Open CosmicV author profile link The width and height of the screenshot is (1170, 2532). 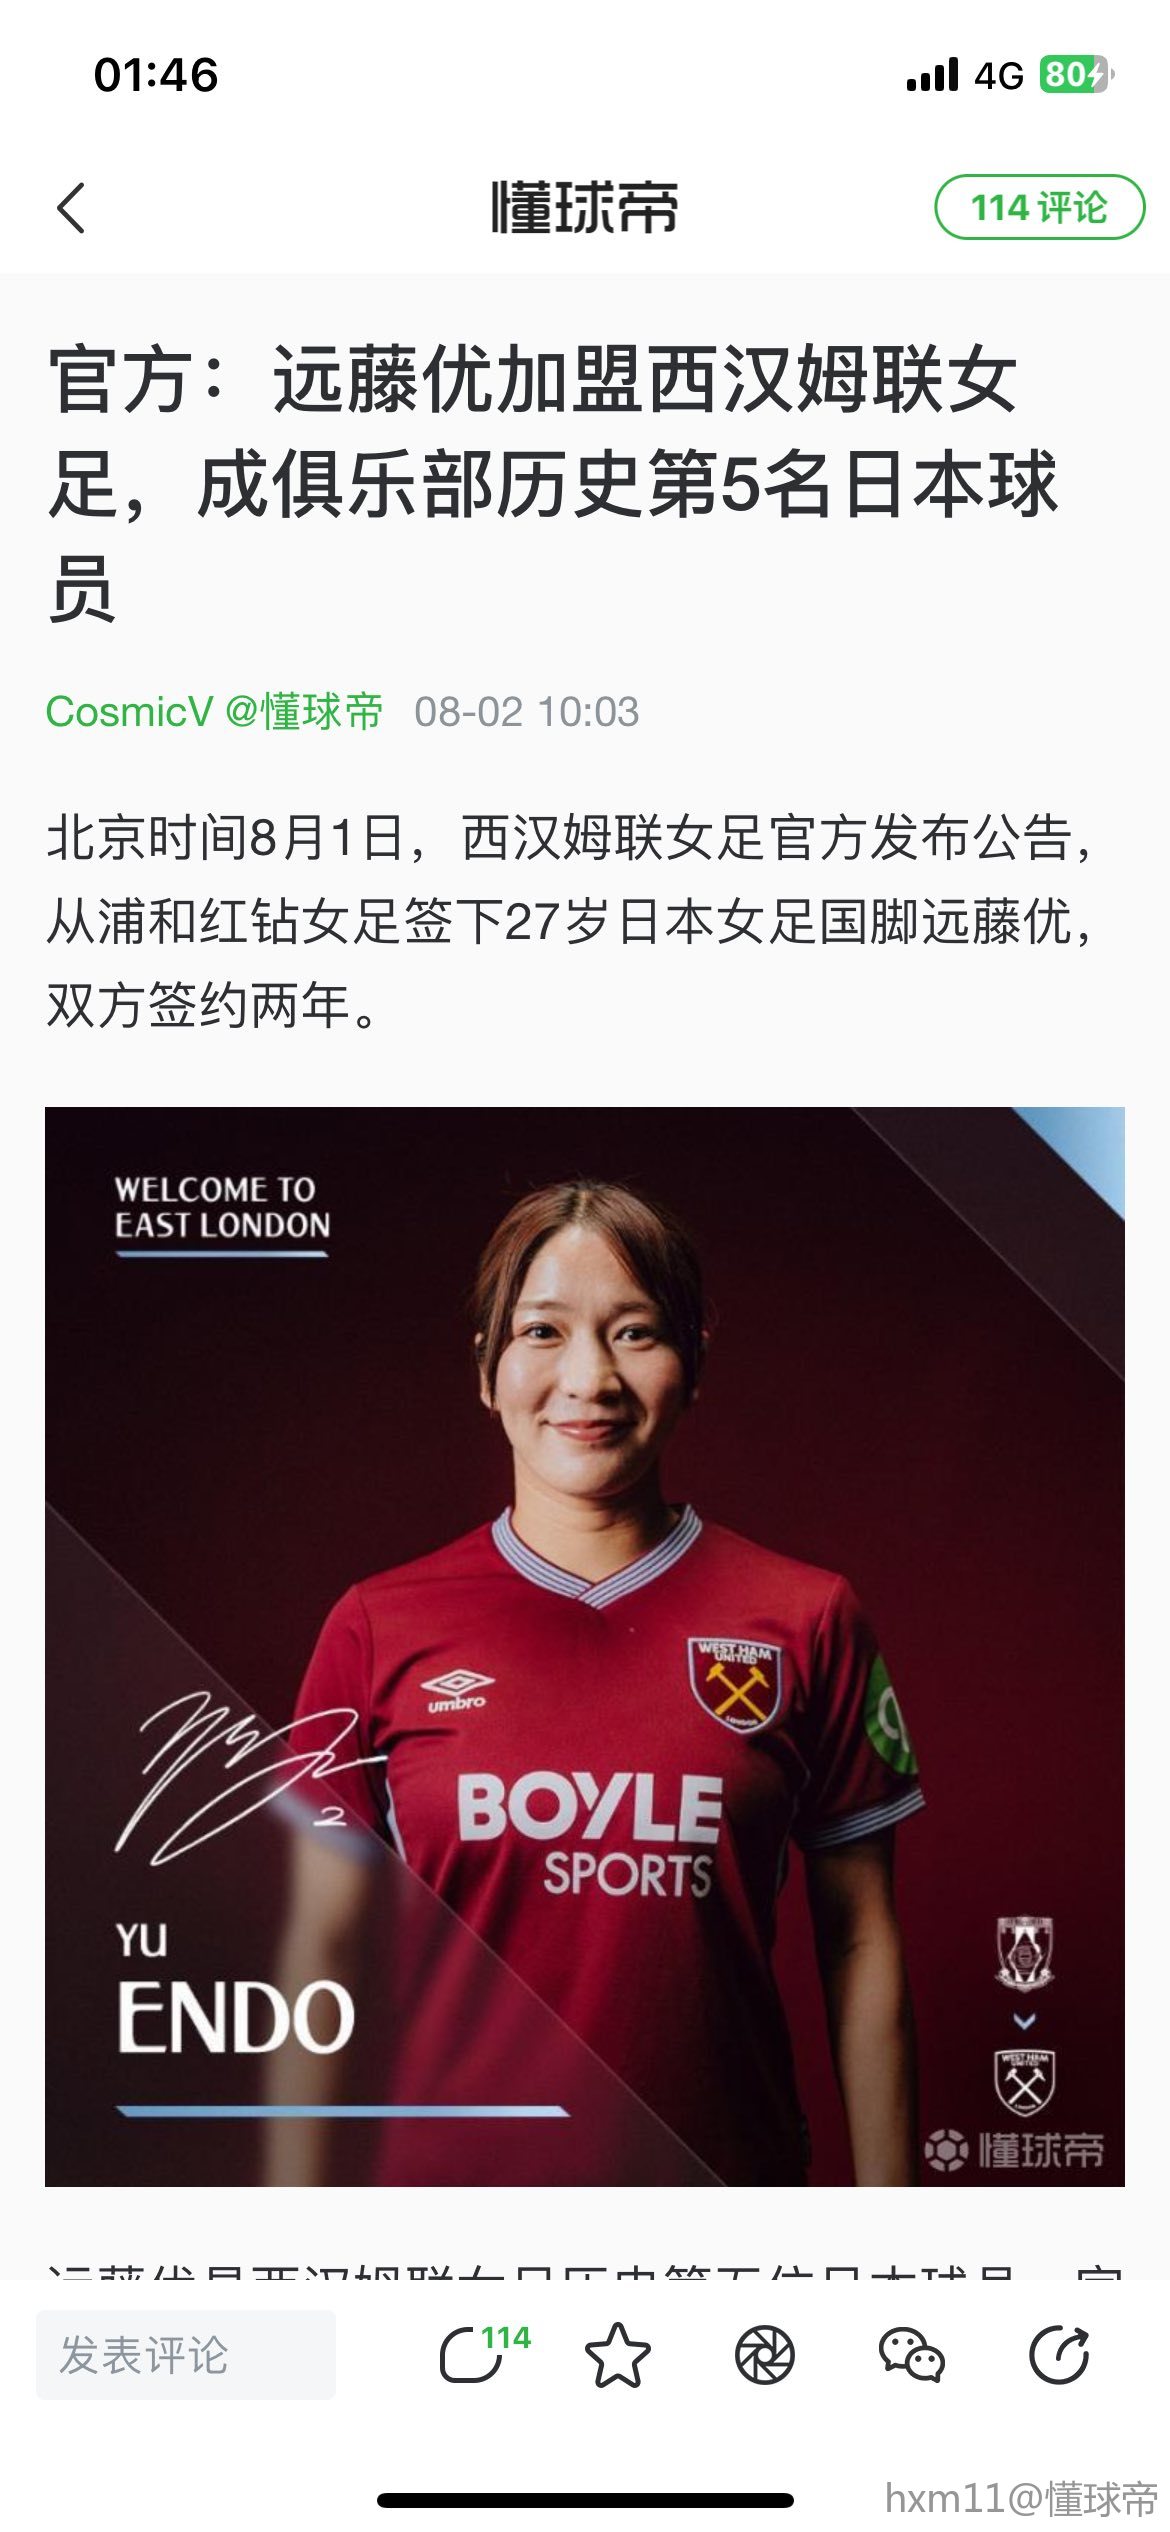click(129, 712)
